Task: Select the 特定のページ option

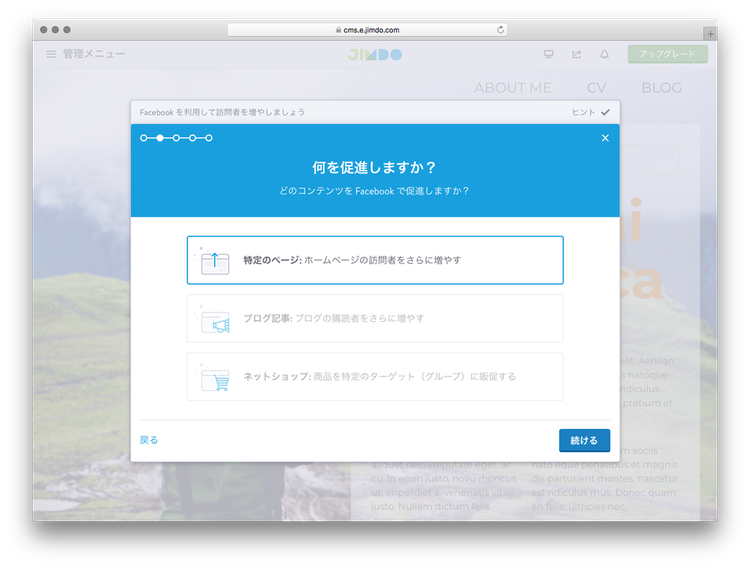Action: pyautogui.click(x=375, y=260)
